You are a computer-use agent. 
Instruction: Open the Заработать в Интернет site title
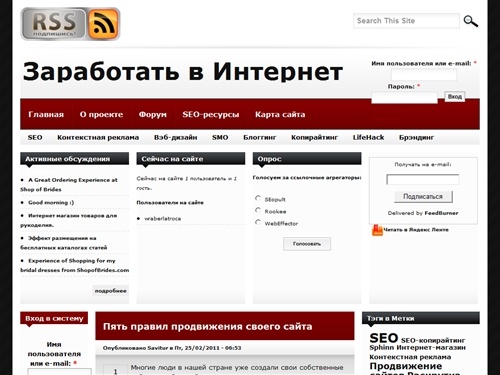(x=183, y=72)
